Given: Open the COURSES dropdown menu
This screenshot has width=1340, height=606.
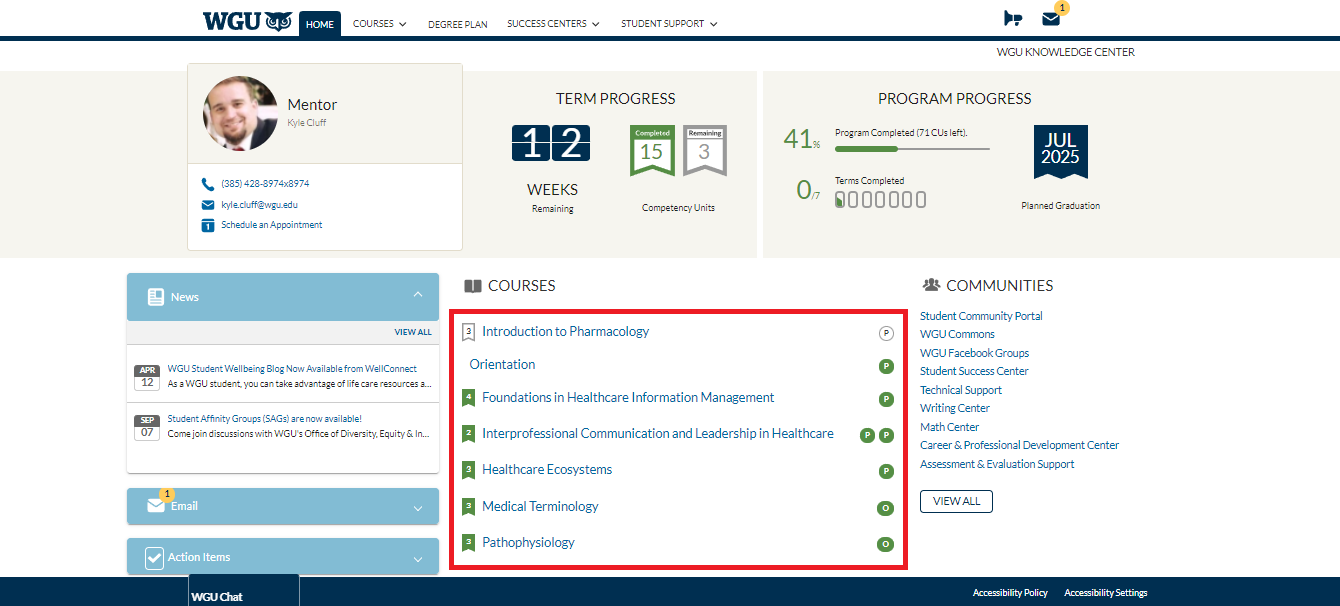Looking at the screenshot, I should (380, 24).
